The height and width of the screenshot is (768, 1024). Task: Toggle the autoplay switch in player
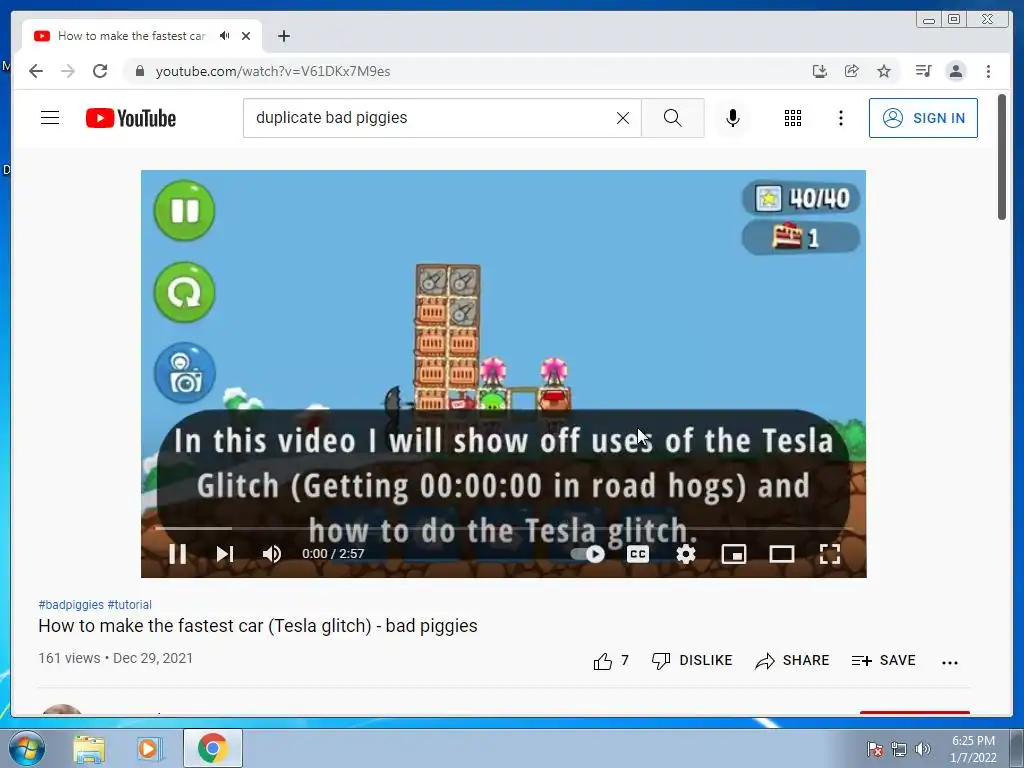(588, 554)
